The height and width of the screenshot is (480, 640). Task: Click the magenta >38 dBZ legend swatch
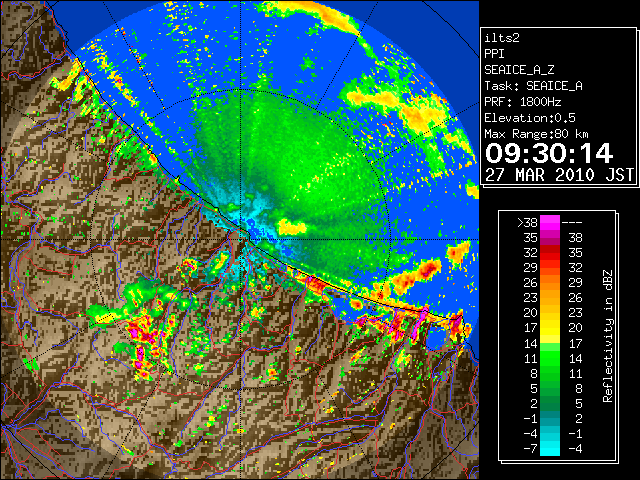coord(550,222)
